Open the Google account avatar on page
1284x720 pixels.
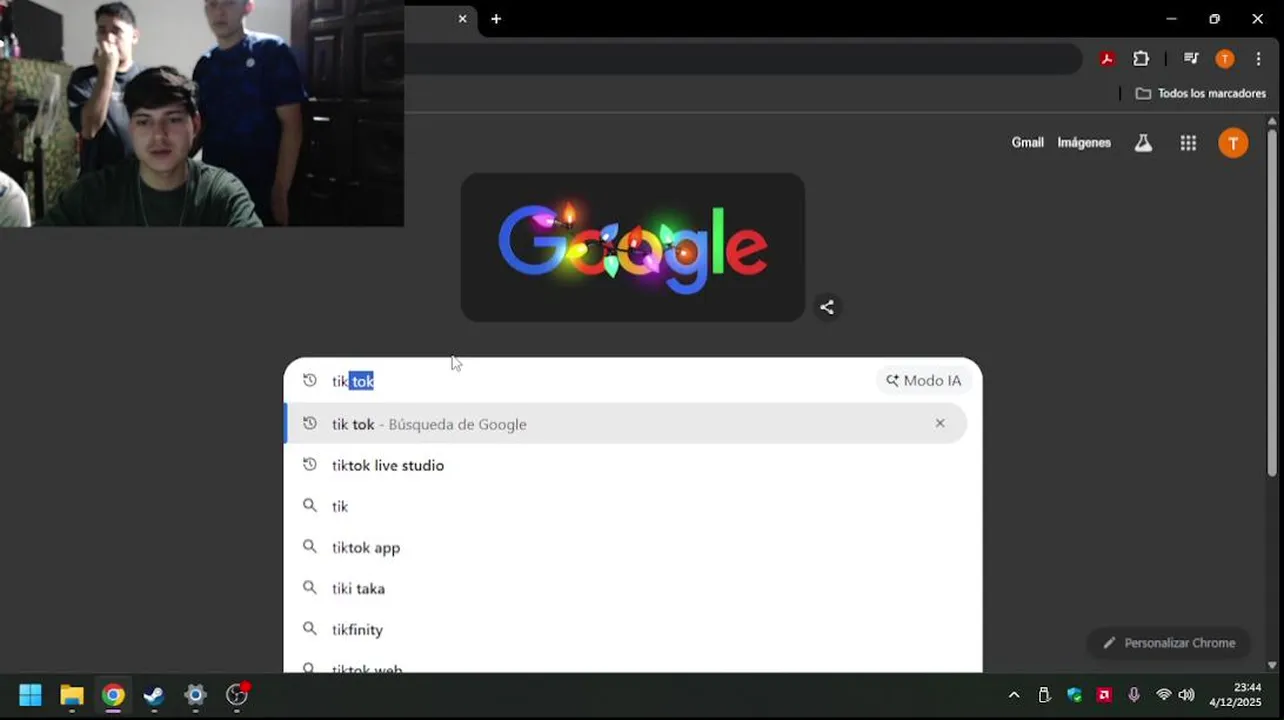pos(1233,143)
